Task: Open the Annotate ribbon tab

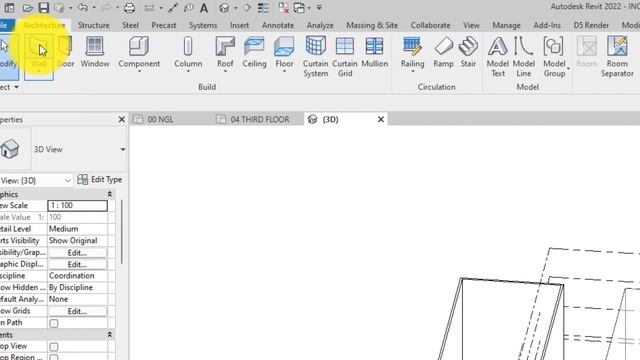Action: pos(278,25)
